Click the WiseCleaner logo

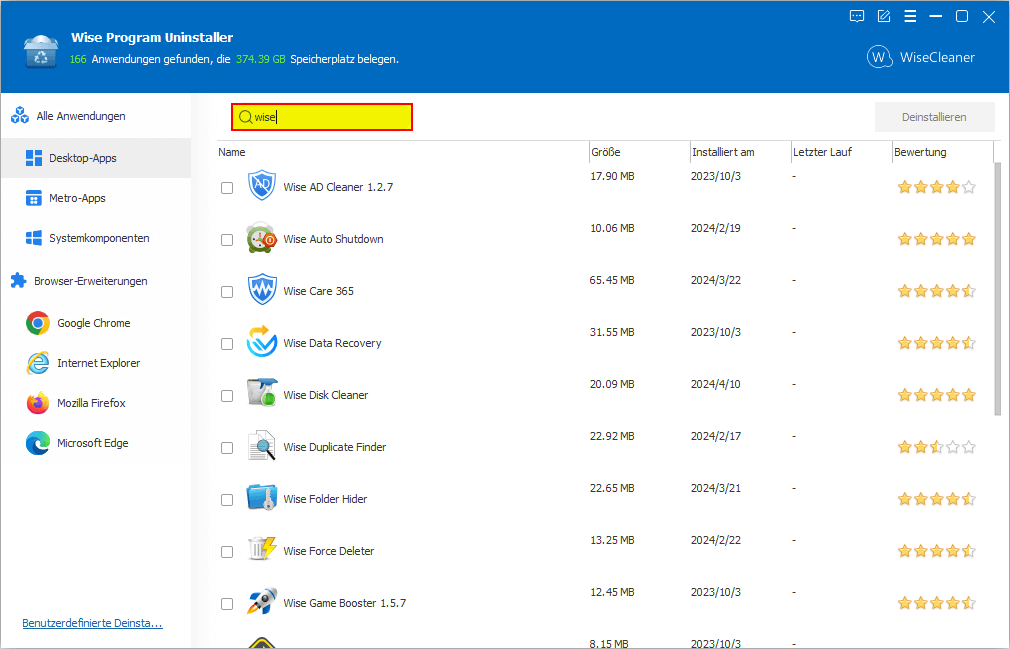(920, 57)
